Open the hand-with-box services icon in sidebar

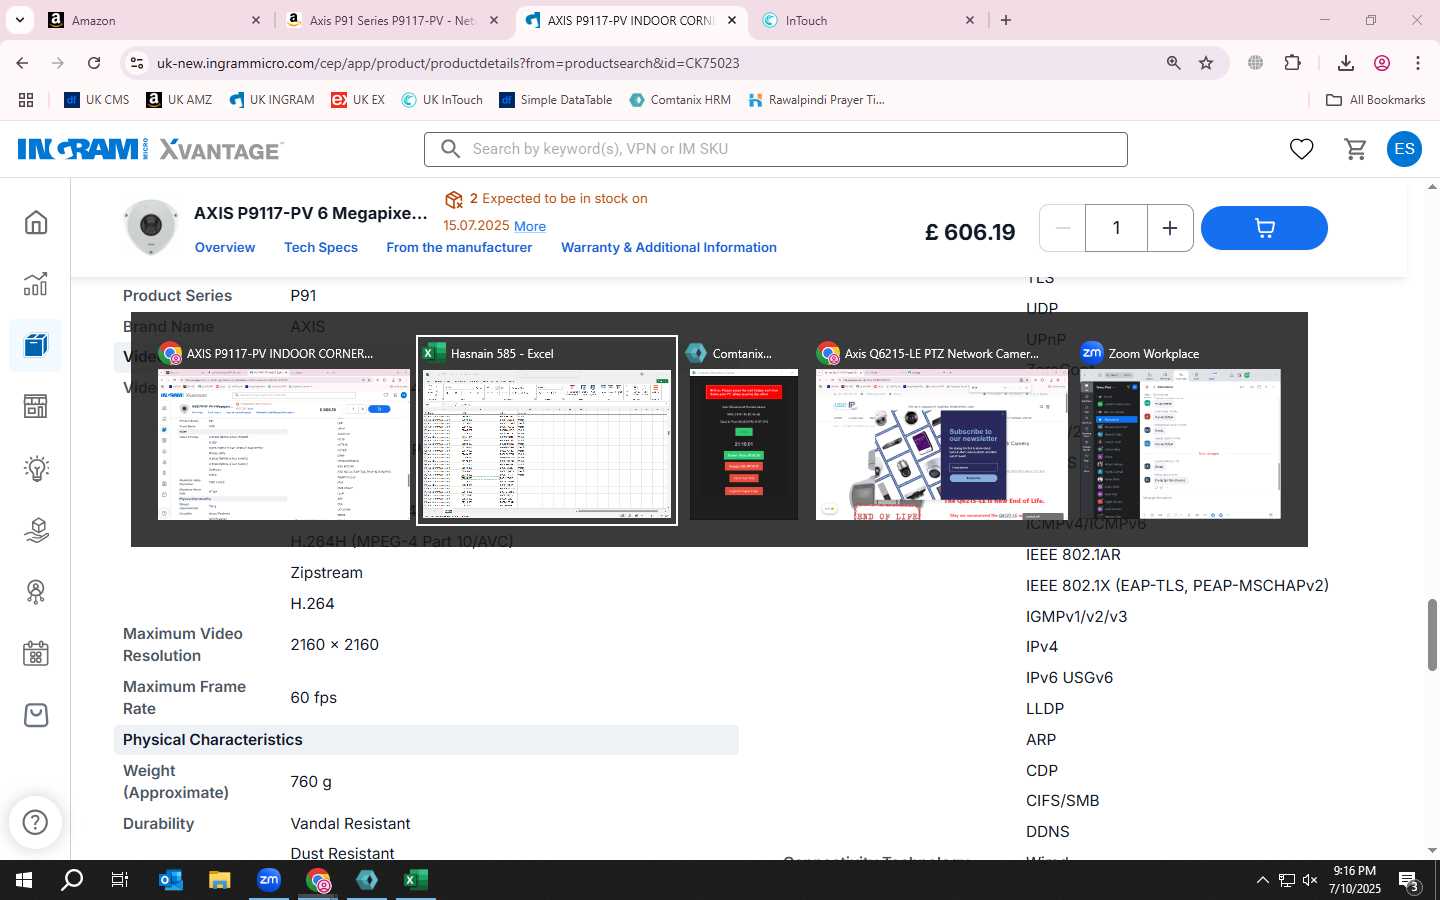pyautogui.click(x=36, y=530)
